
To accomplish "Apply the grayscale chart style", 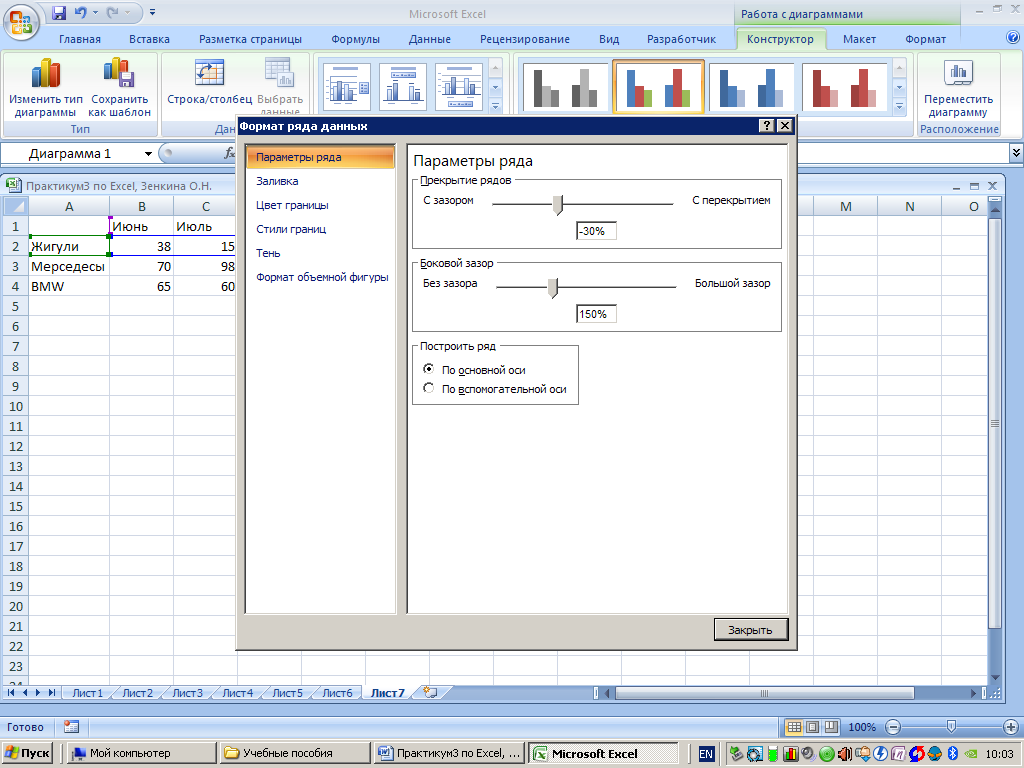I will (565, 87).
